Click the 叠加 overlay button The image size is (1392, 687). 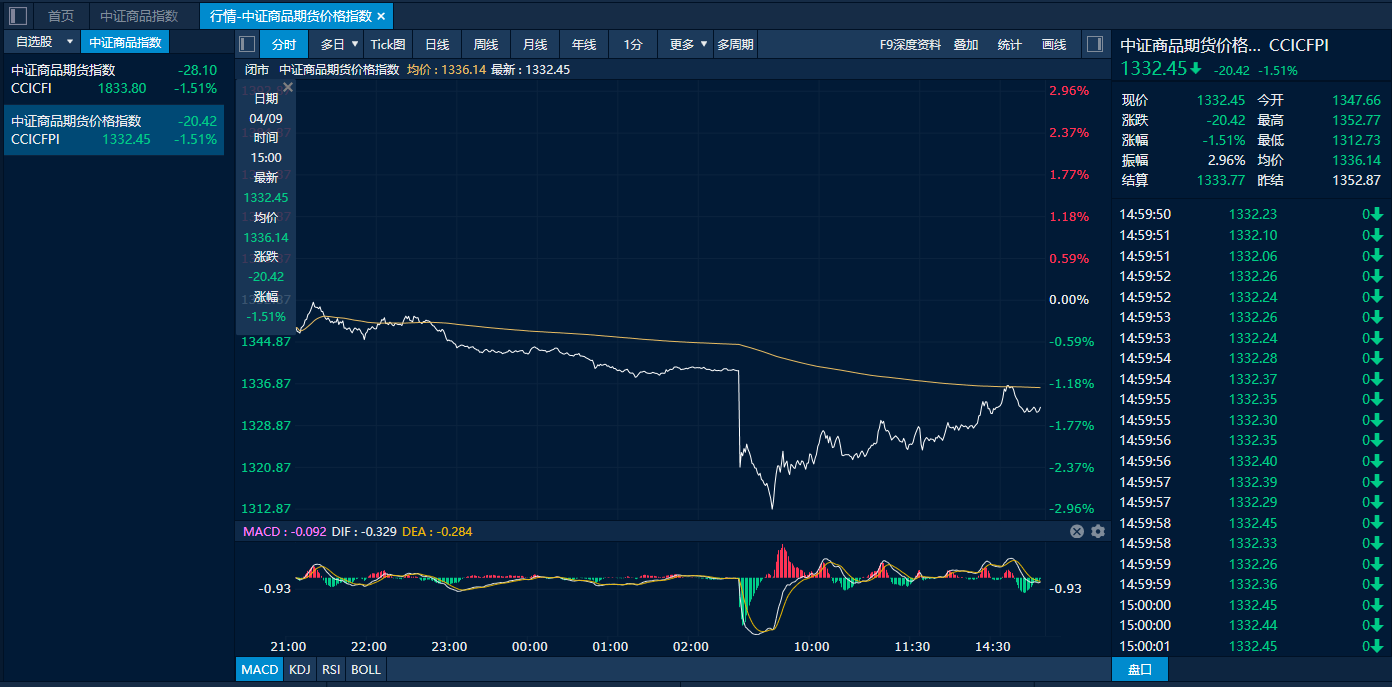(966, 44)
